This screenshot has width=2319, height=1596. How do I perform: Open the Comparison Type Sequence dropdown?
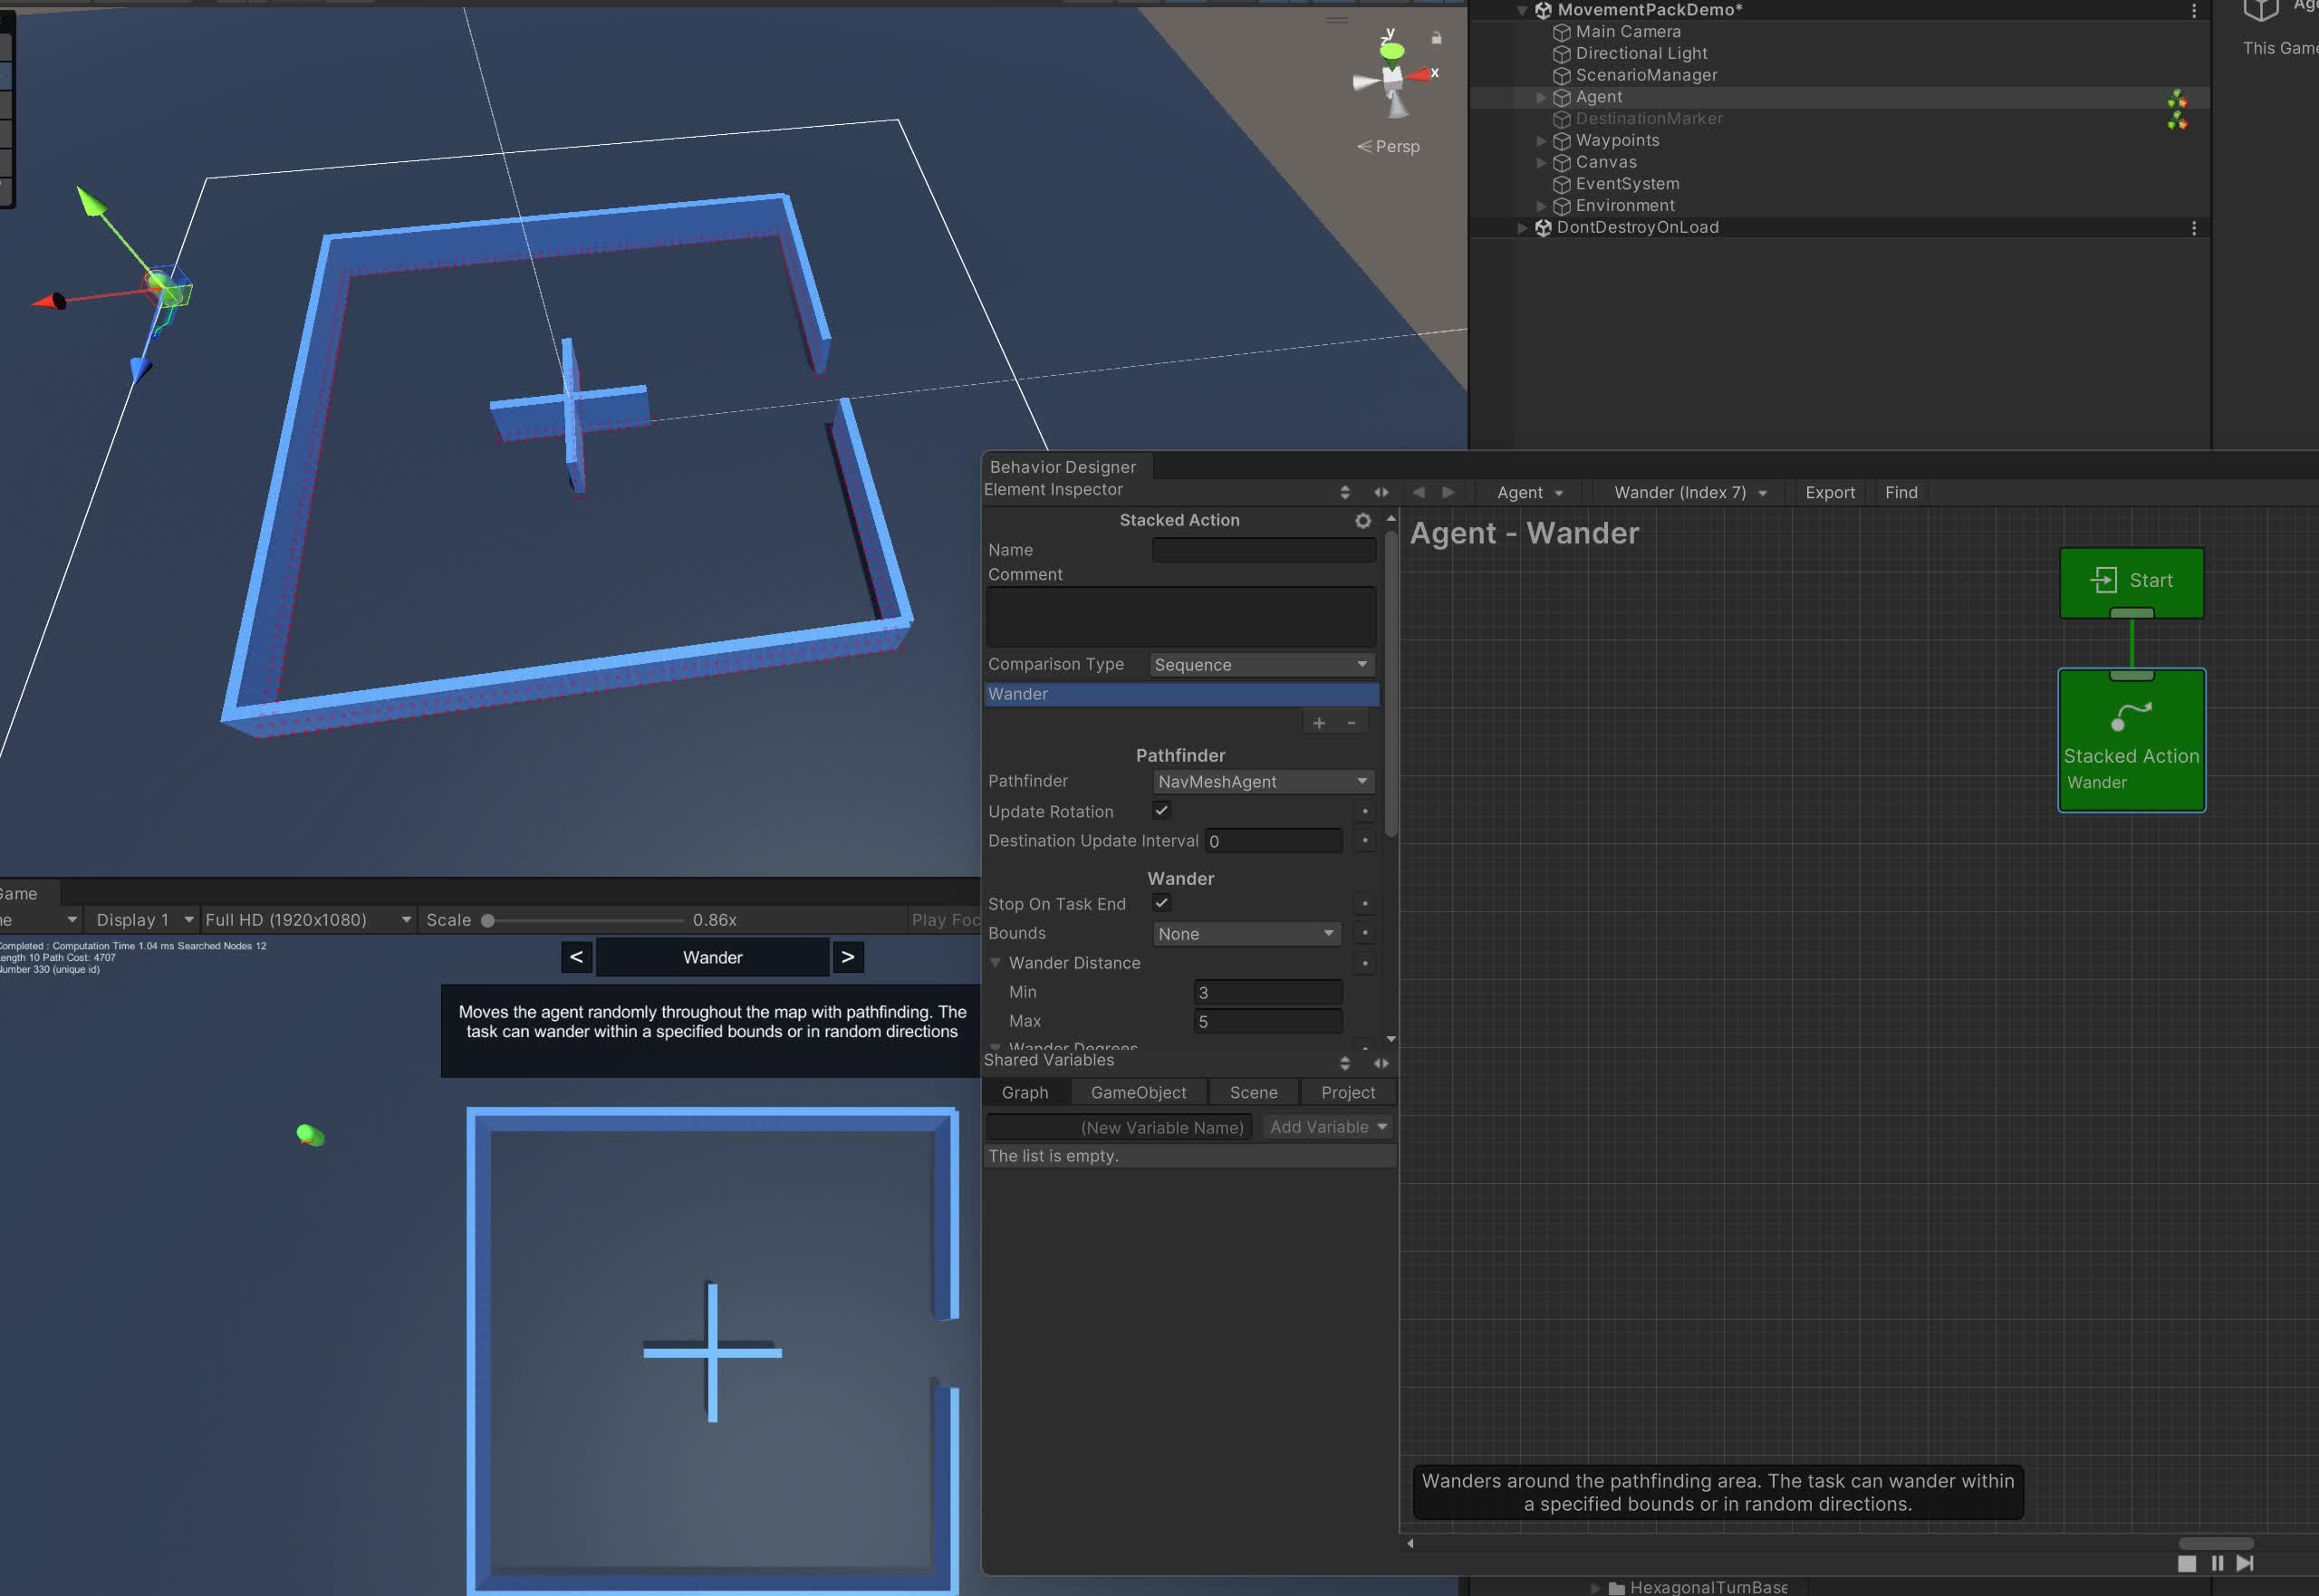click(x=1262, y=665)
